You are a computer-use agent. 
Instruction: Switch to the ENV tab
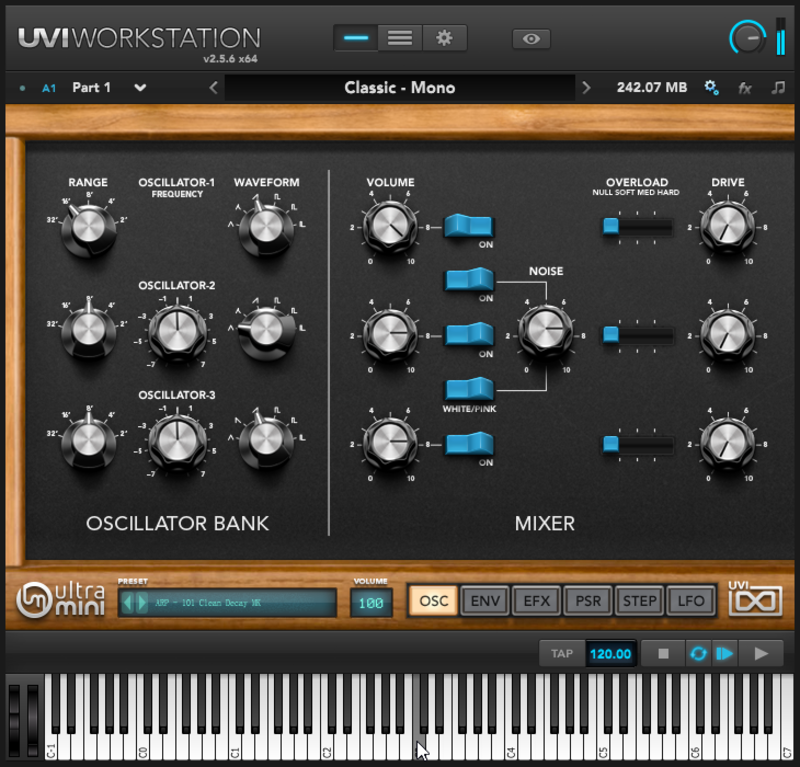point(485,601)
